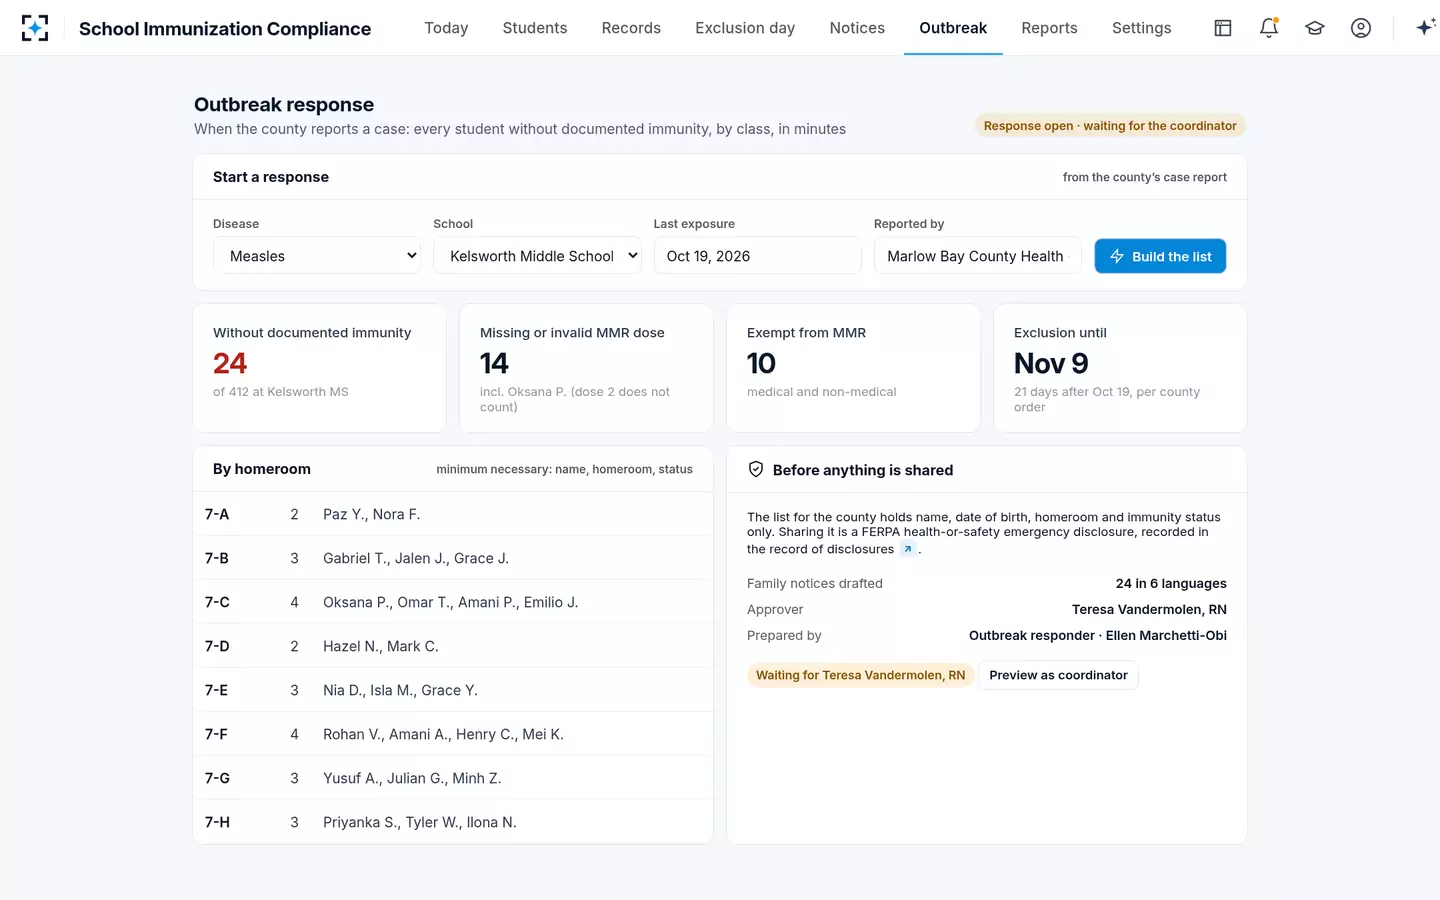The height and width of the screenshot is (900, 1440).
Task: Switch to the Today tab
Action: click(x=446, y=28)
